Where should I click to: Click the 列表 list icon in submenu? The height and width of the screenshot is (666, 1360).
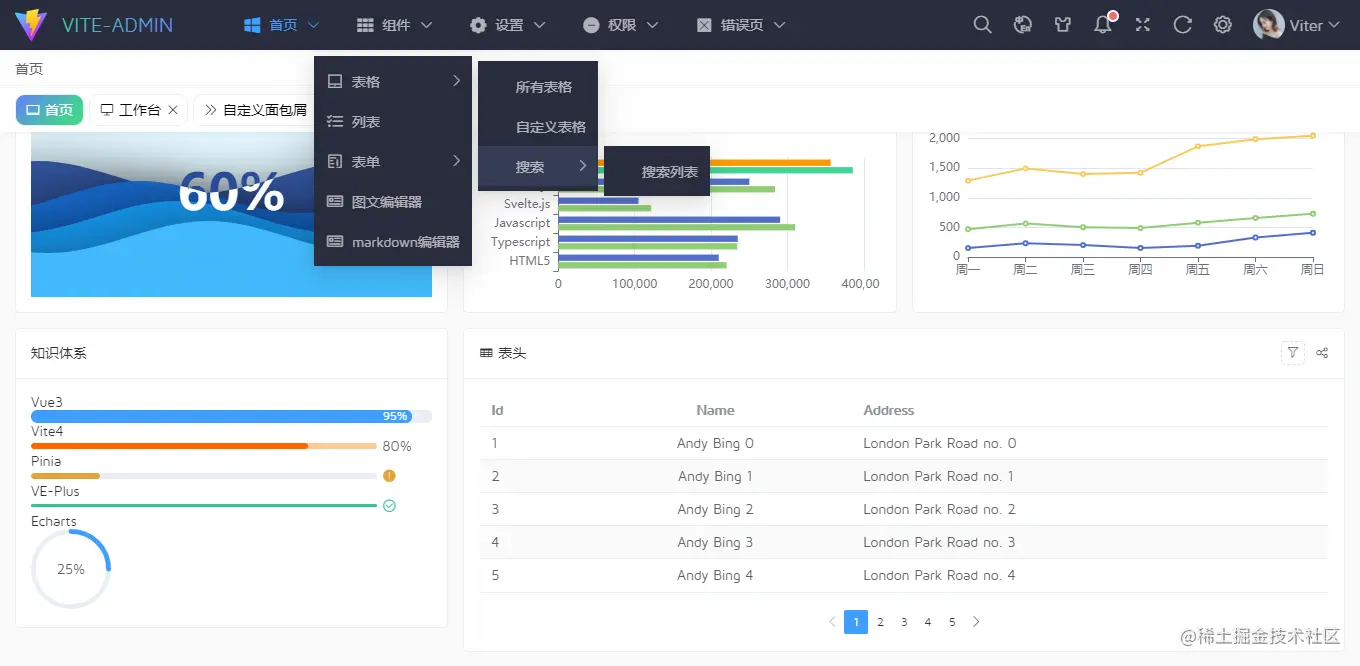click(x=335, y=122)
